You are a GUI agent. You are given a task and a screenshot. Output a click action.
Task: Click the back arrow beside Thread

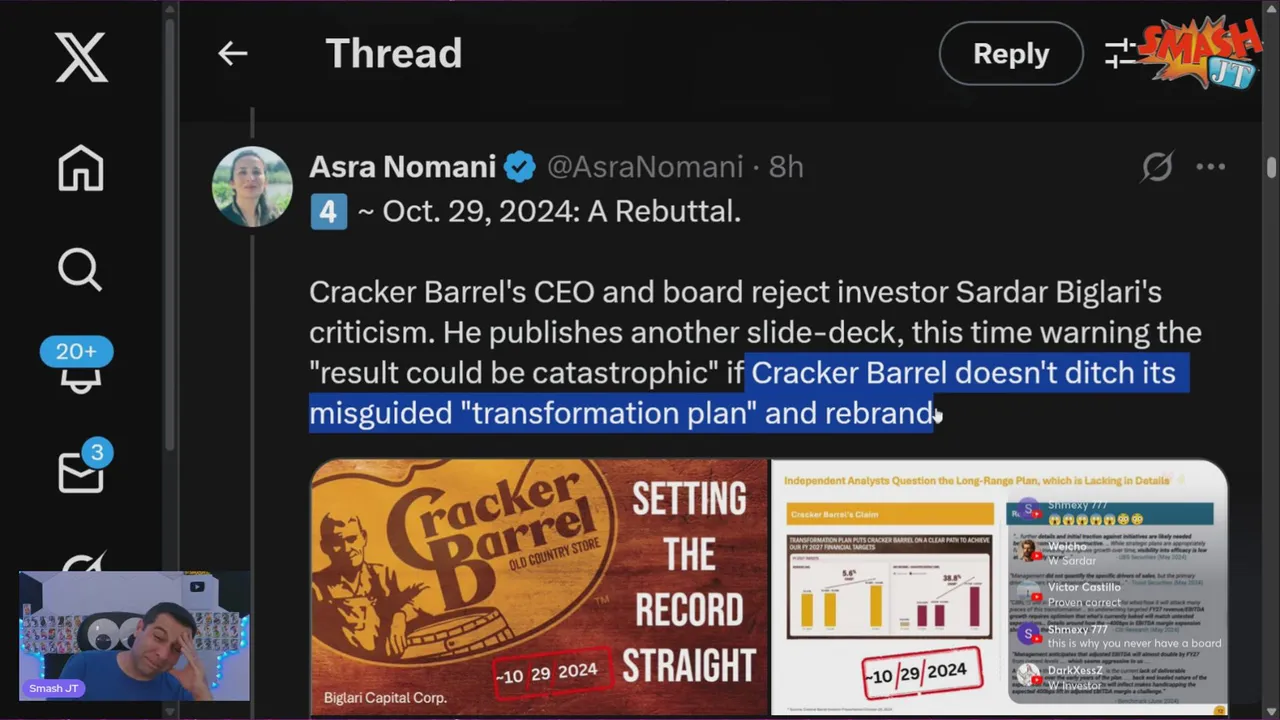[x=232, y=54]
